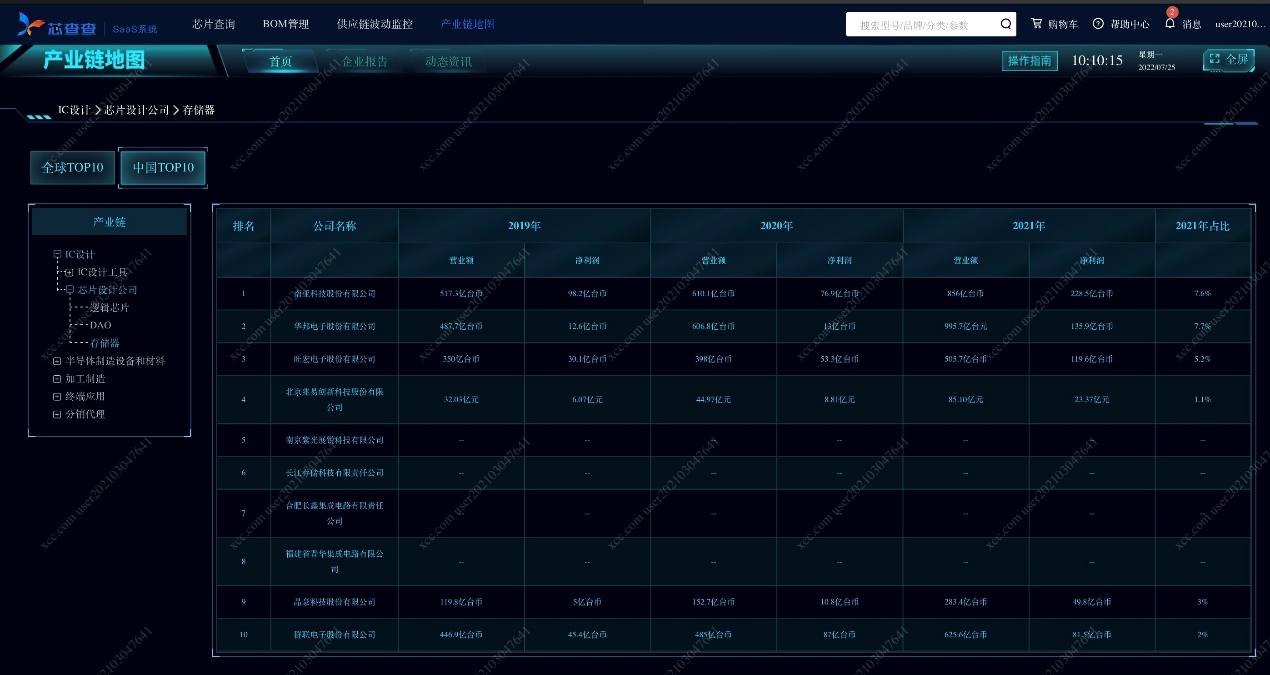Collapse the IC设计 tree node
The width and height of the screenshot is (1270, 675).
(x=57, y=255)
